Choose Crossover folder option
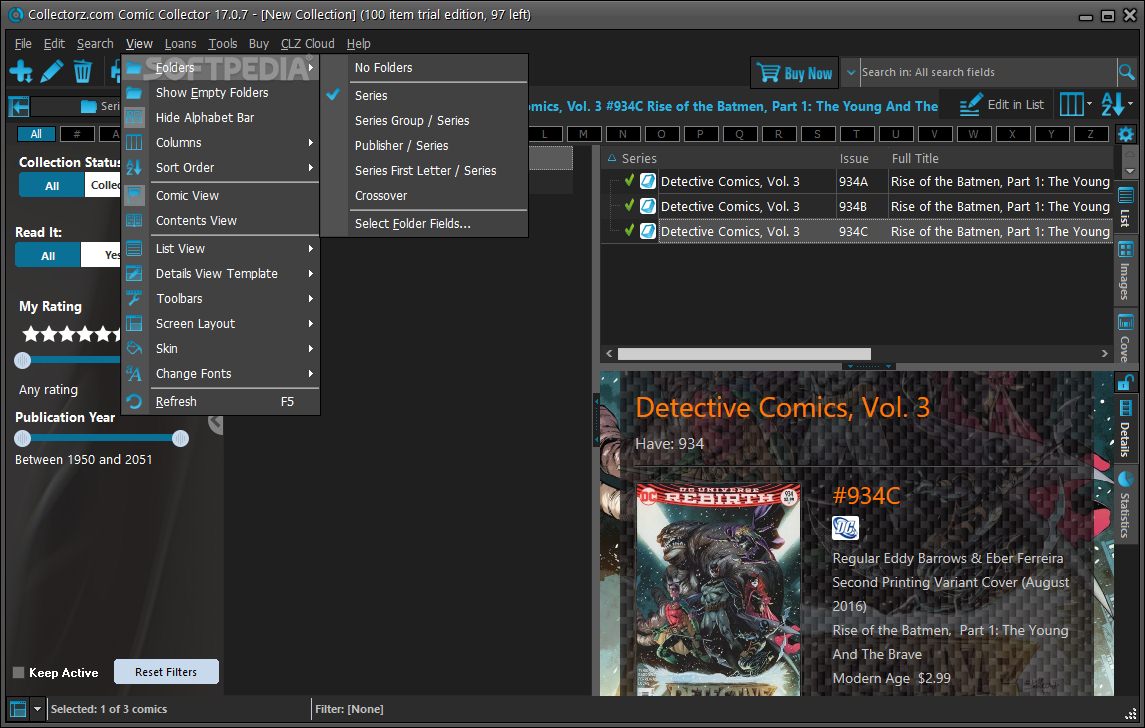The width and height of the screenshot is (1145, 728). (424, 196)
